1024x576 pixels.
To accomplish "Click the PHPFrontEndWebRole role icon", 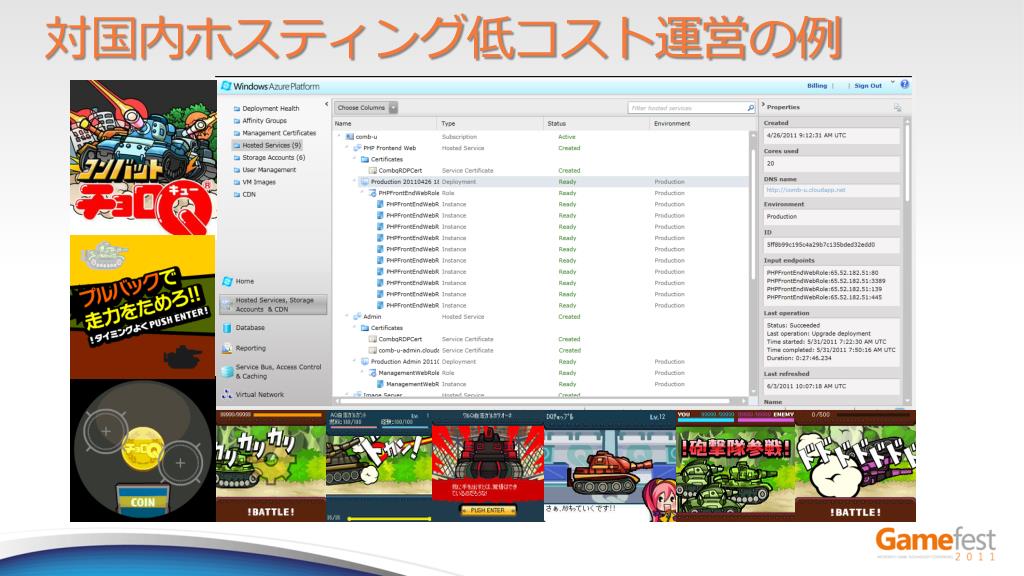I will [x=372, y=193].
